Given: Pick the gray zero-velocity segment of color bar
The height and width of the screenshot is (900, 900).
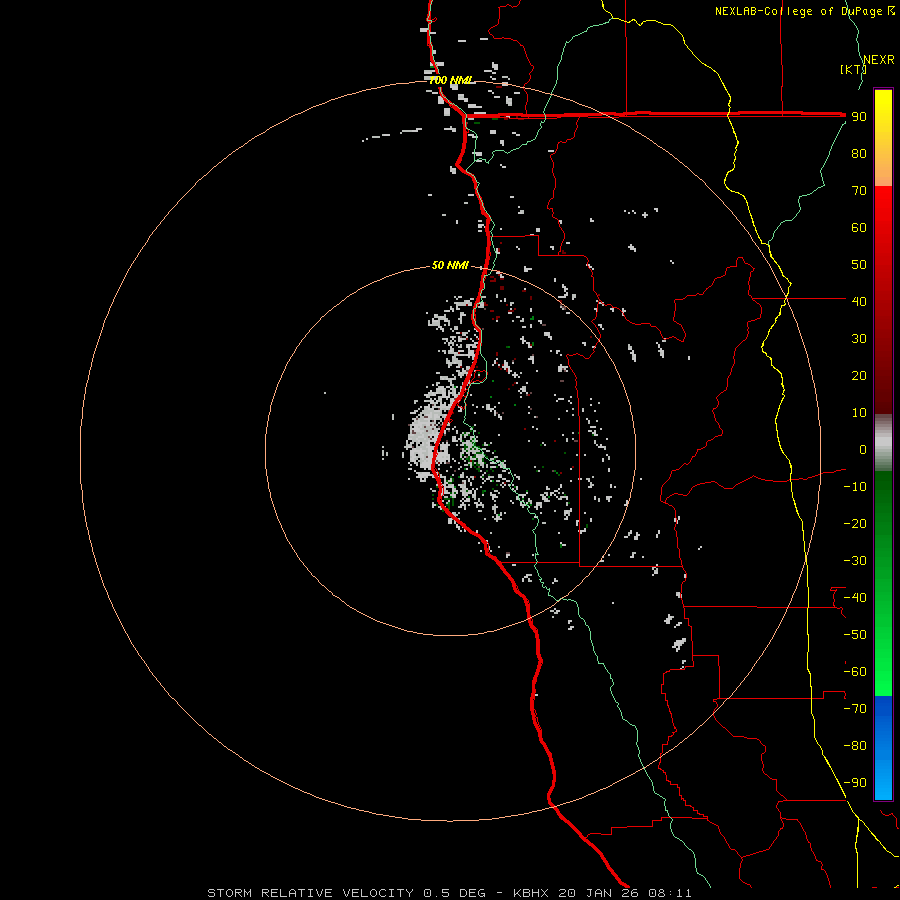Looking at the screenshot, I should coord(883,443).
